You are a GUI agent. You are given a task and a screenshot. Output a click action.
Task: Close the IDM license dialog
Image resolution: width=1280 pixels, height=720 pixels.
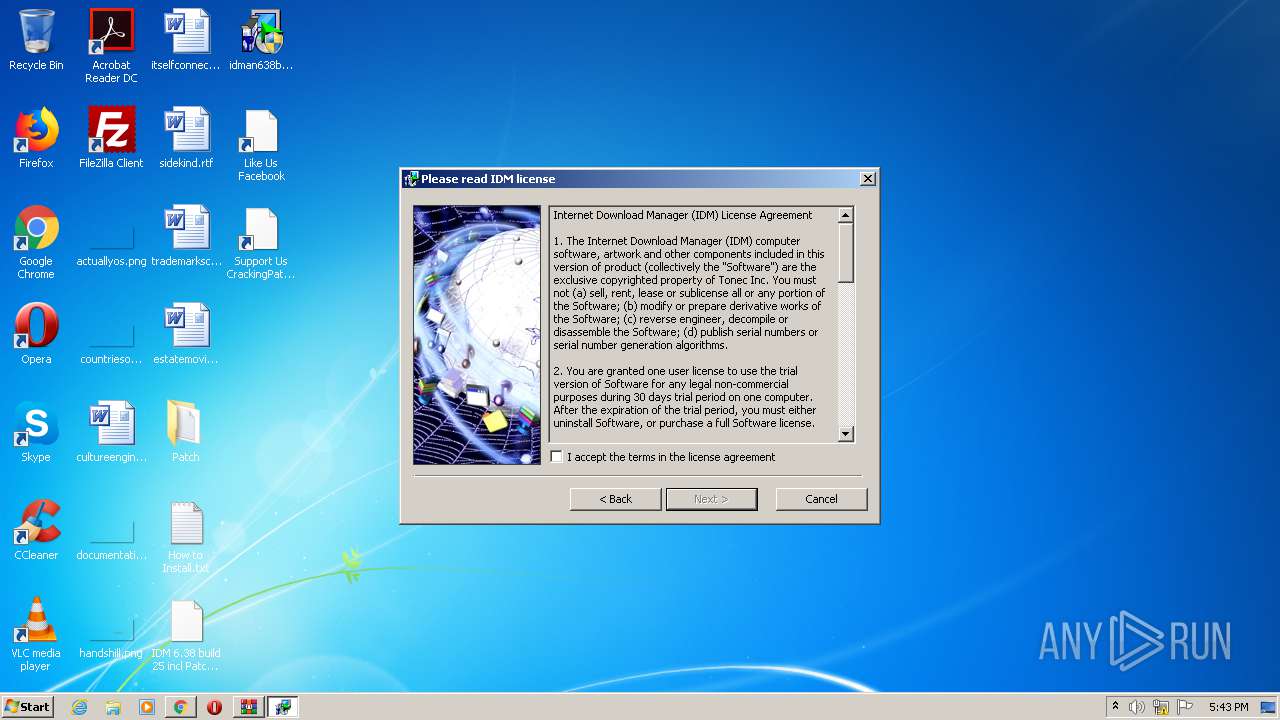click(867, 179)
